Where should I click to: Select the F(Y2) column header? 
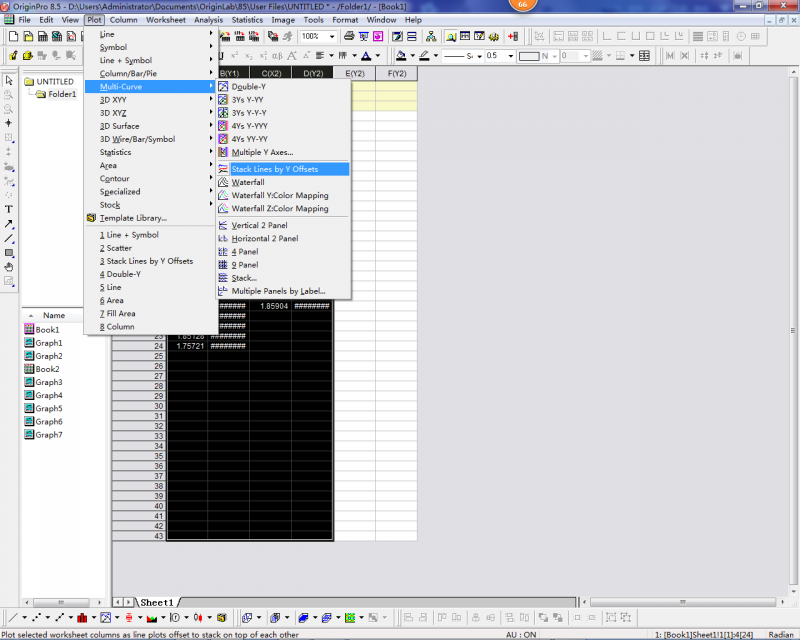click(396, 73)
